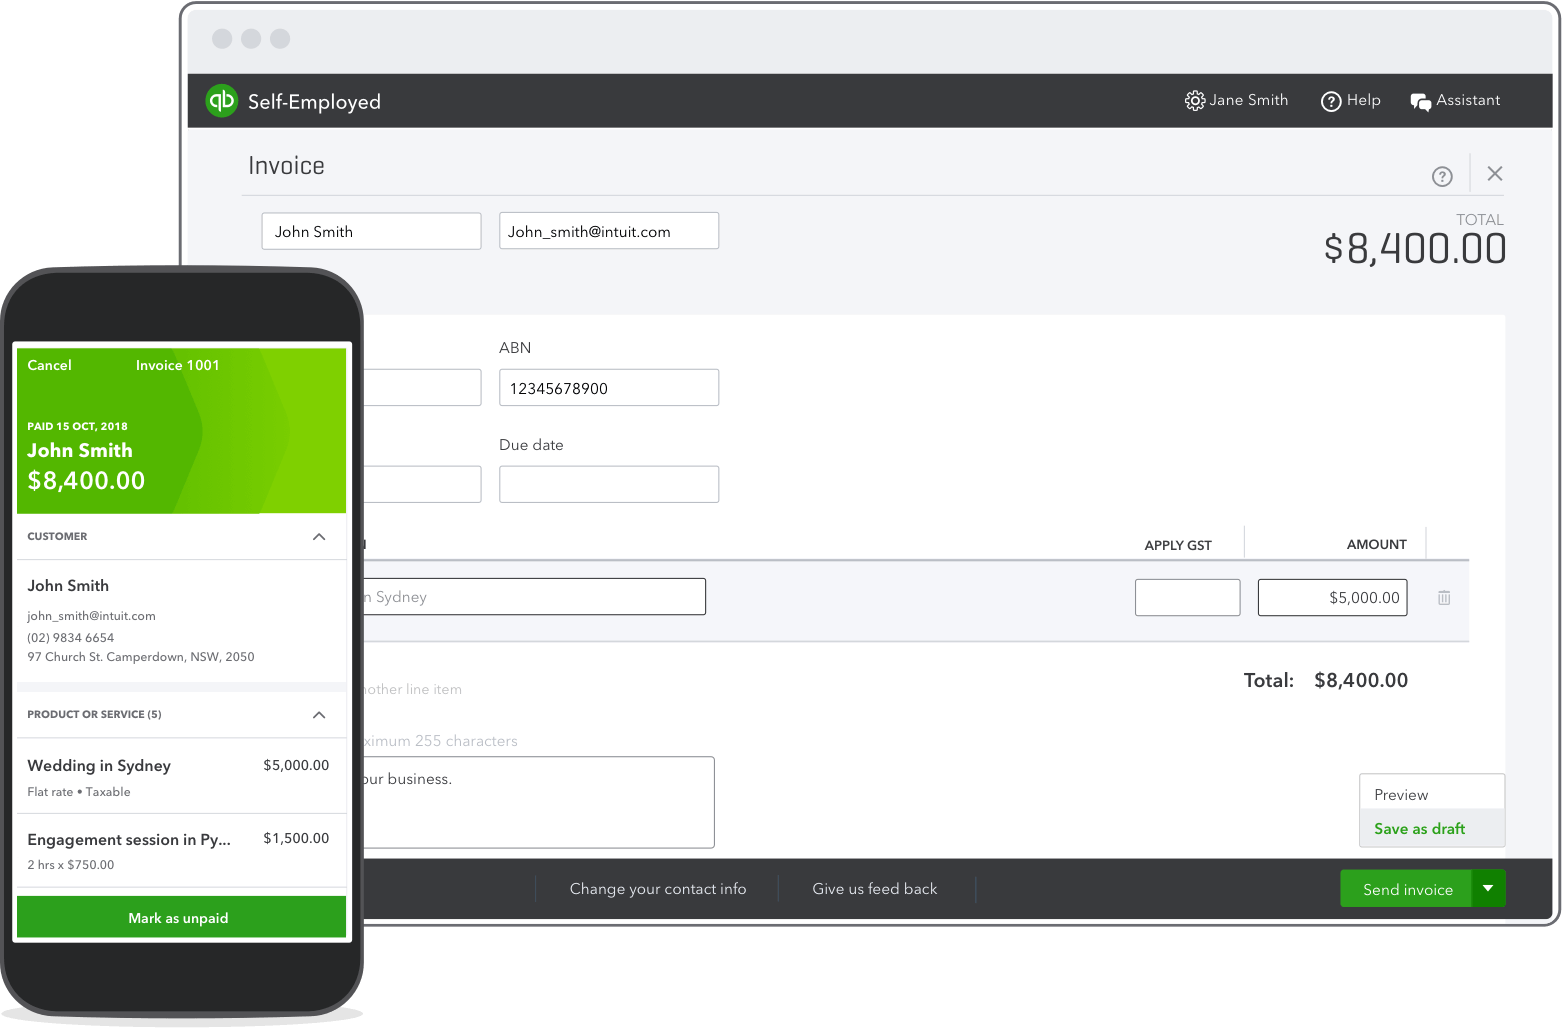
Task: Tap john_smith@intuit.com on the phone
Action: [91, 616]
